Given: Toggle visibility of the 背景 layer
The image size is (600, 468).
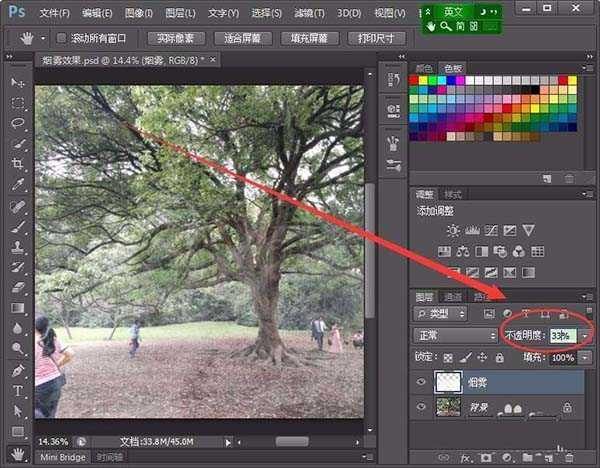Looking at the screenshot, I should [420, 407].
